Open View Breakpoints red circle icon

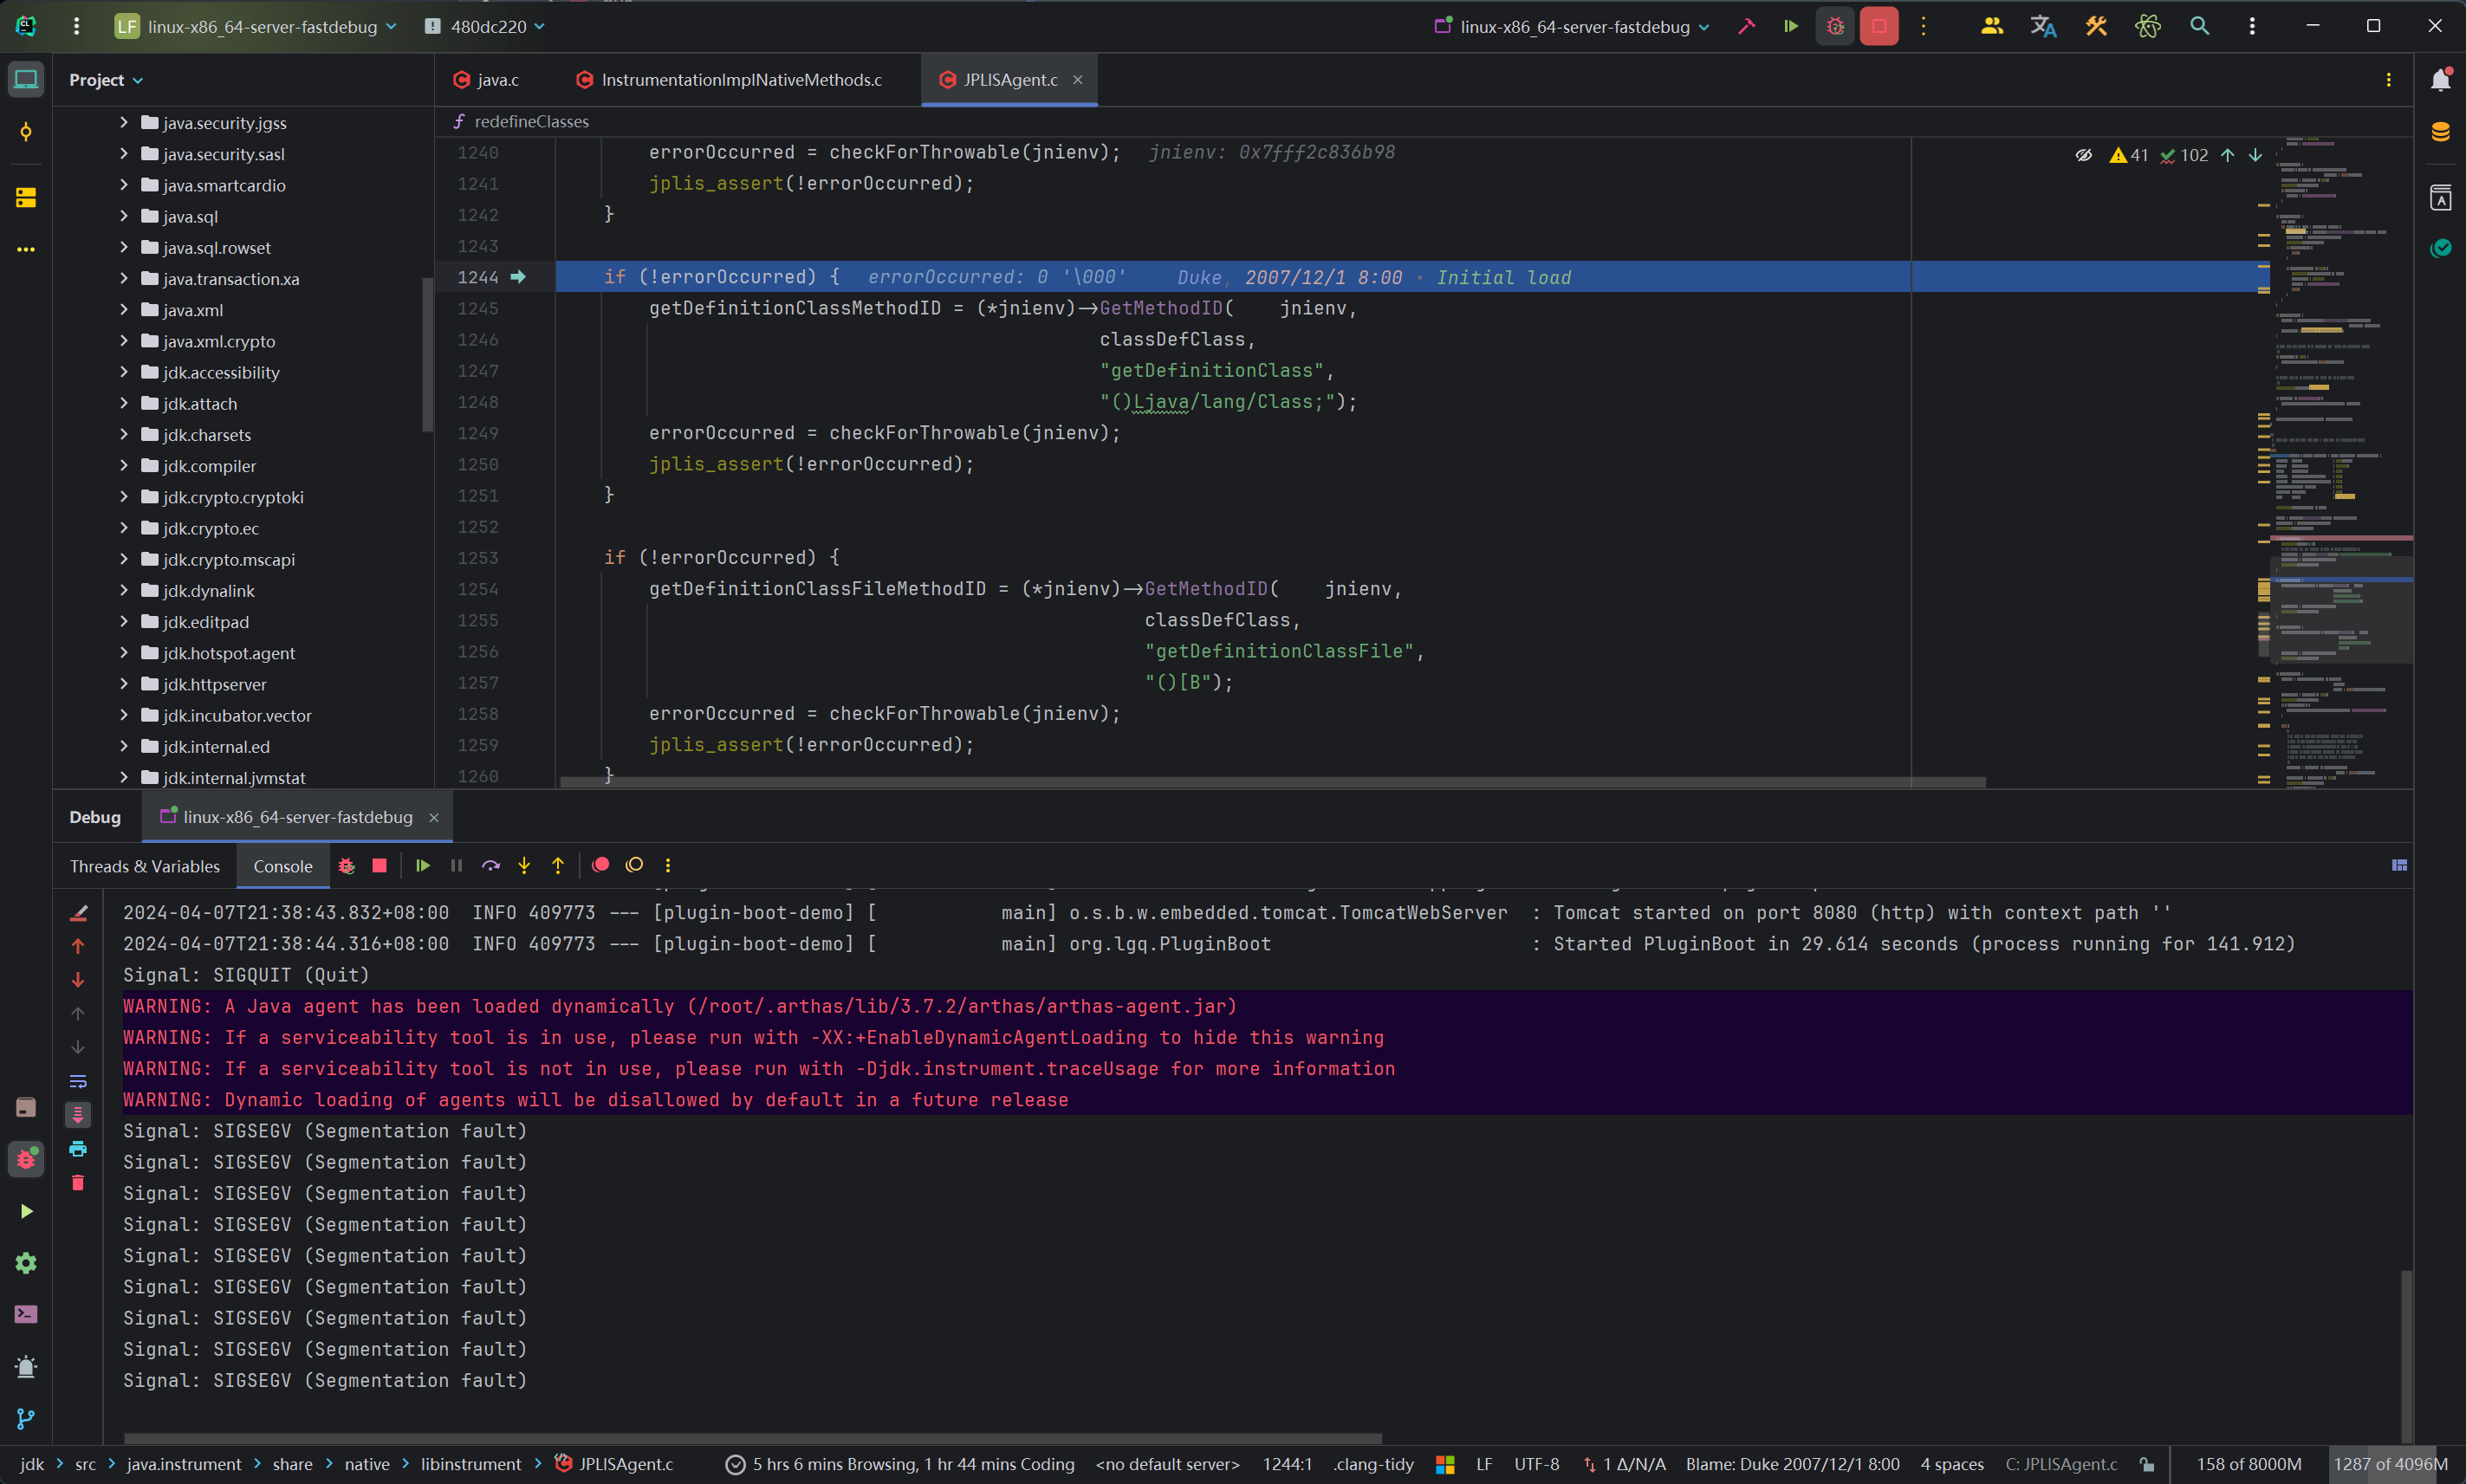point(600,866)
